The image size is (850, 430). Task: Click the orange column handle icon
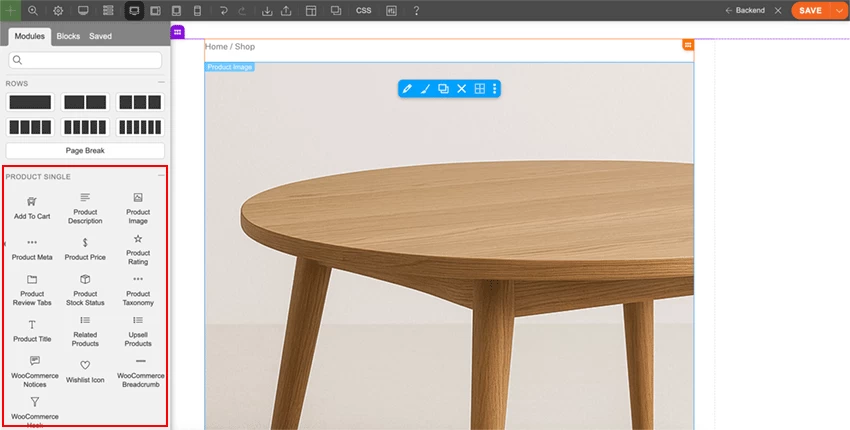pos(688,45)
